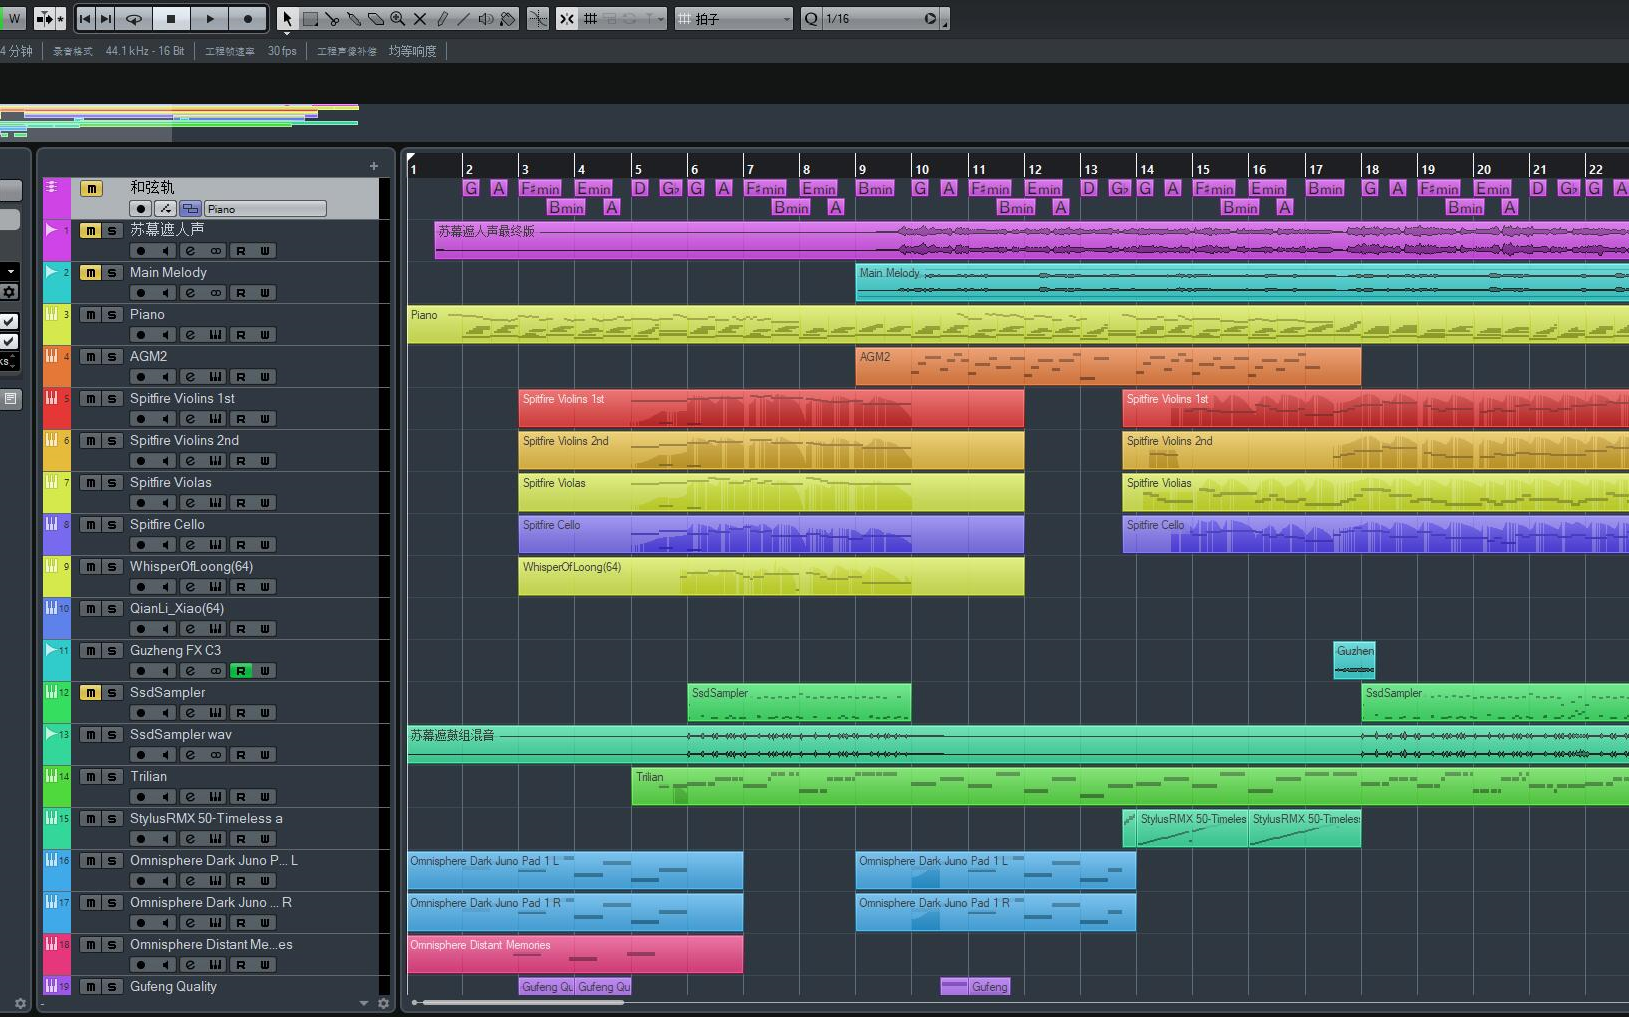The height and width of the screenshot is (1017, 1629).
Task: Select the Play speaker tool
Action: pos(486,18)
